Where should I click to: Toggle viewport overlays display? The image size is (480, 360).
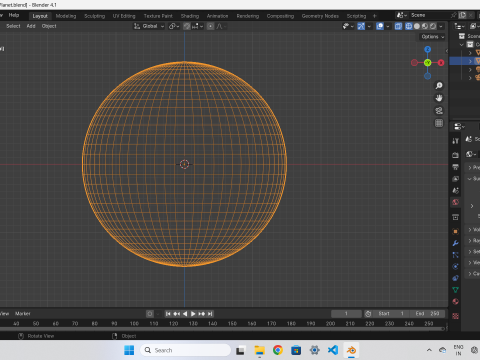(380, 26)
